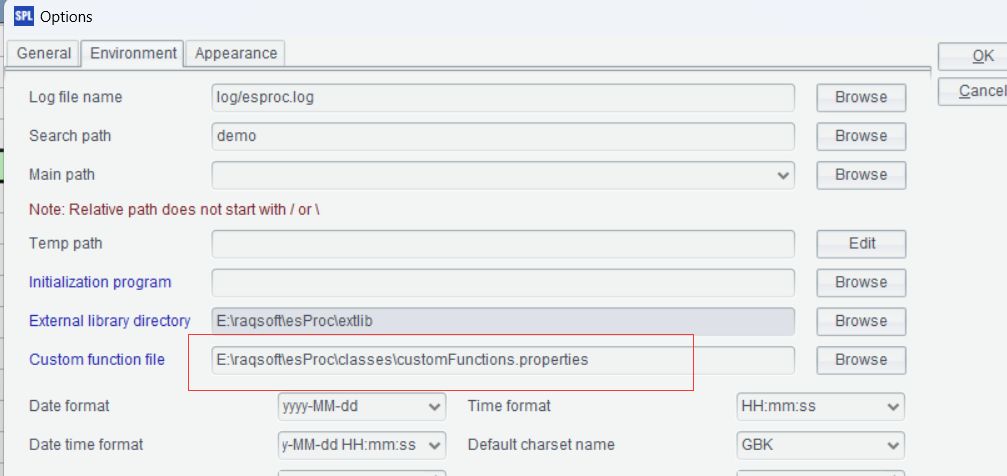
Task: Open the Date format dropdown
Action: click(x=435, y=406)
